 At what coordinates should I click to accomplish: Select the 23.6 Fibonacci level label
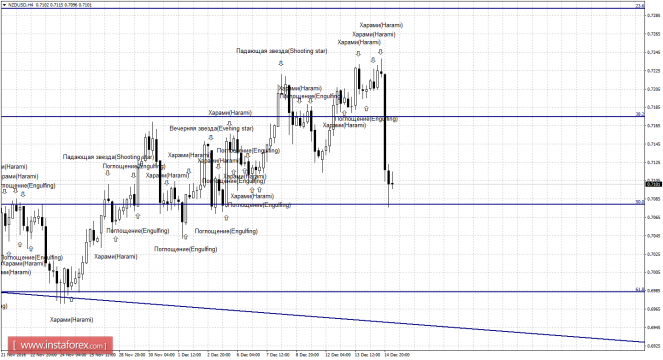coord(640,6)
